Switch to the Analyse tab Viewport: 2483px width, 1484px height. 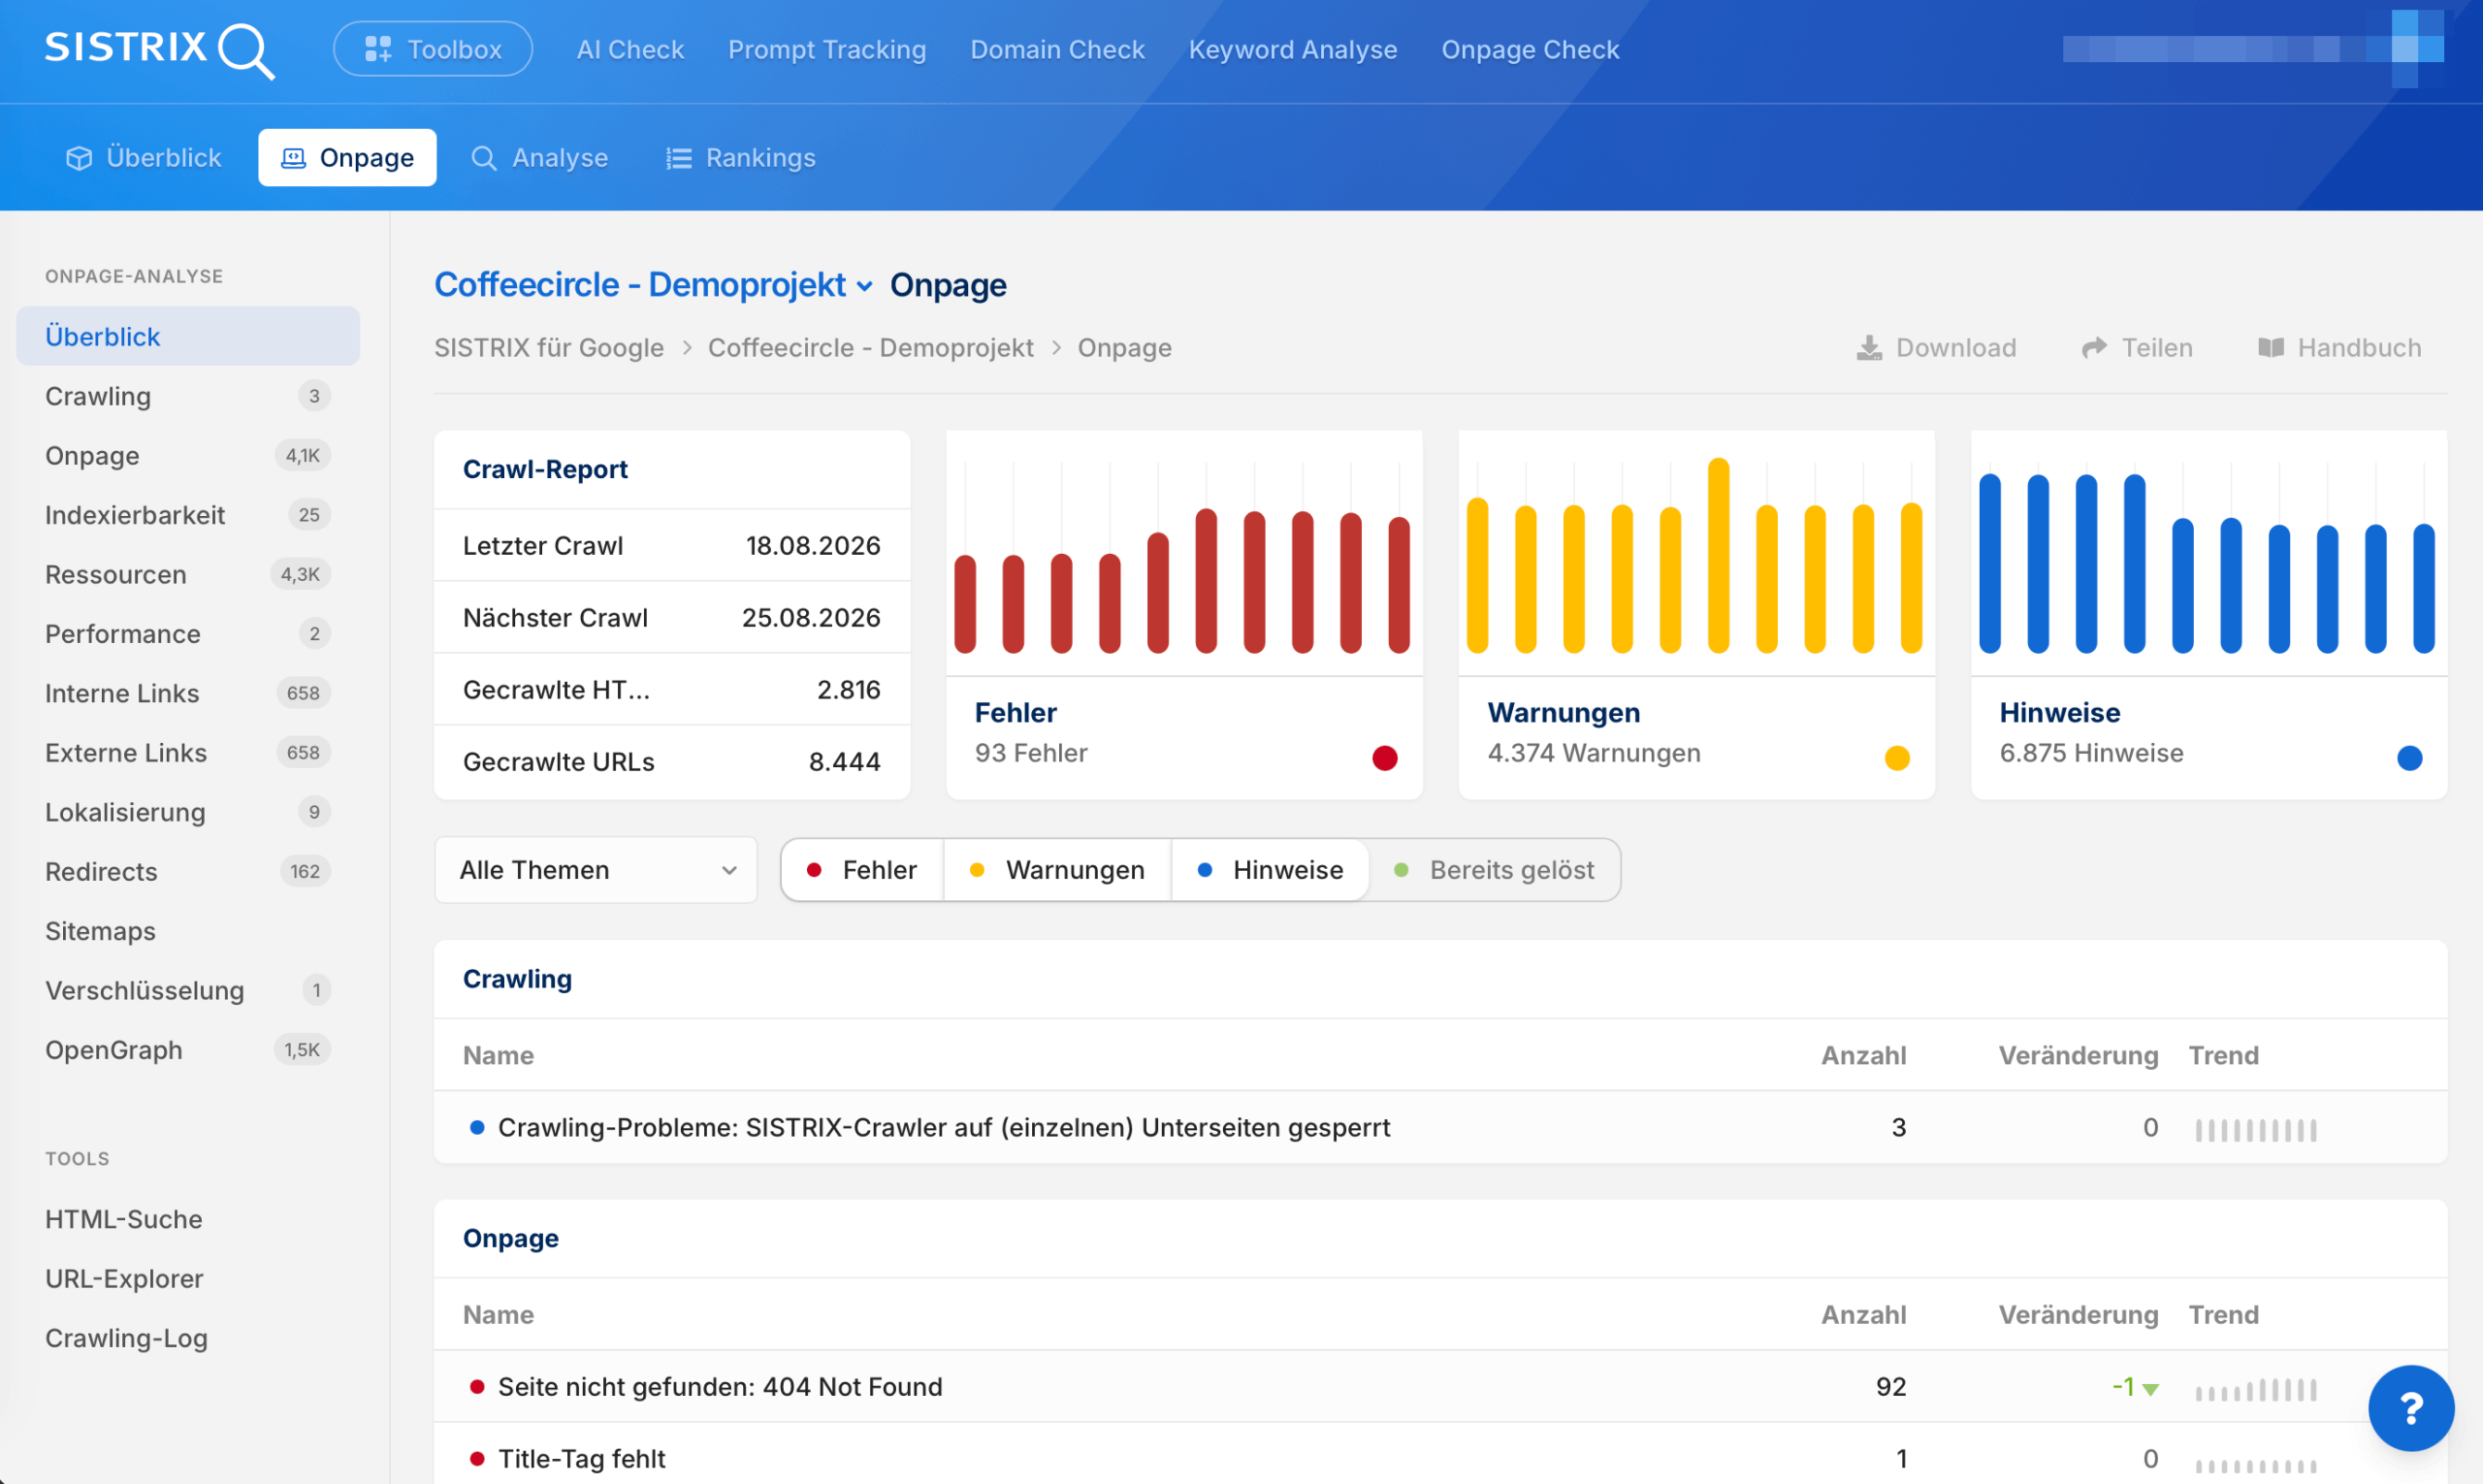[x=540, y=158]
